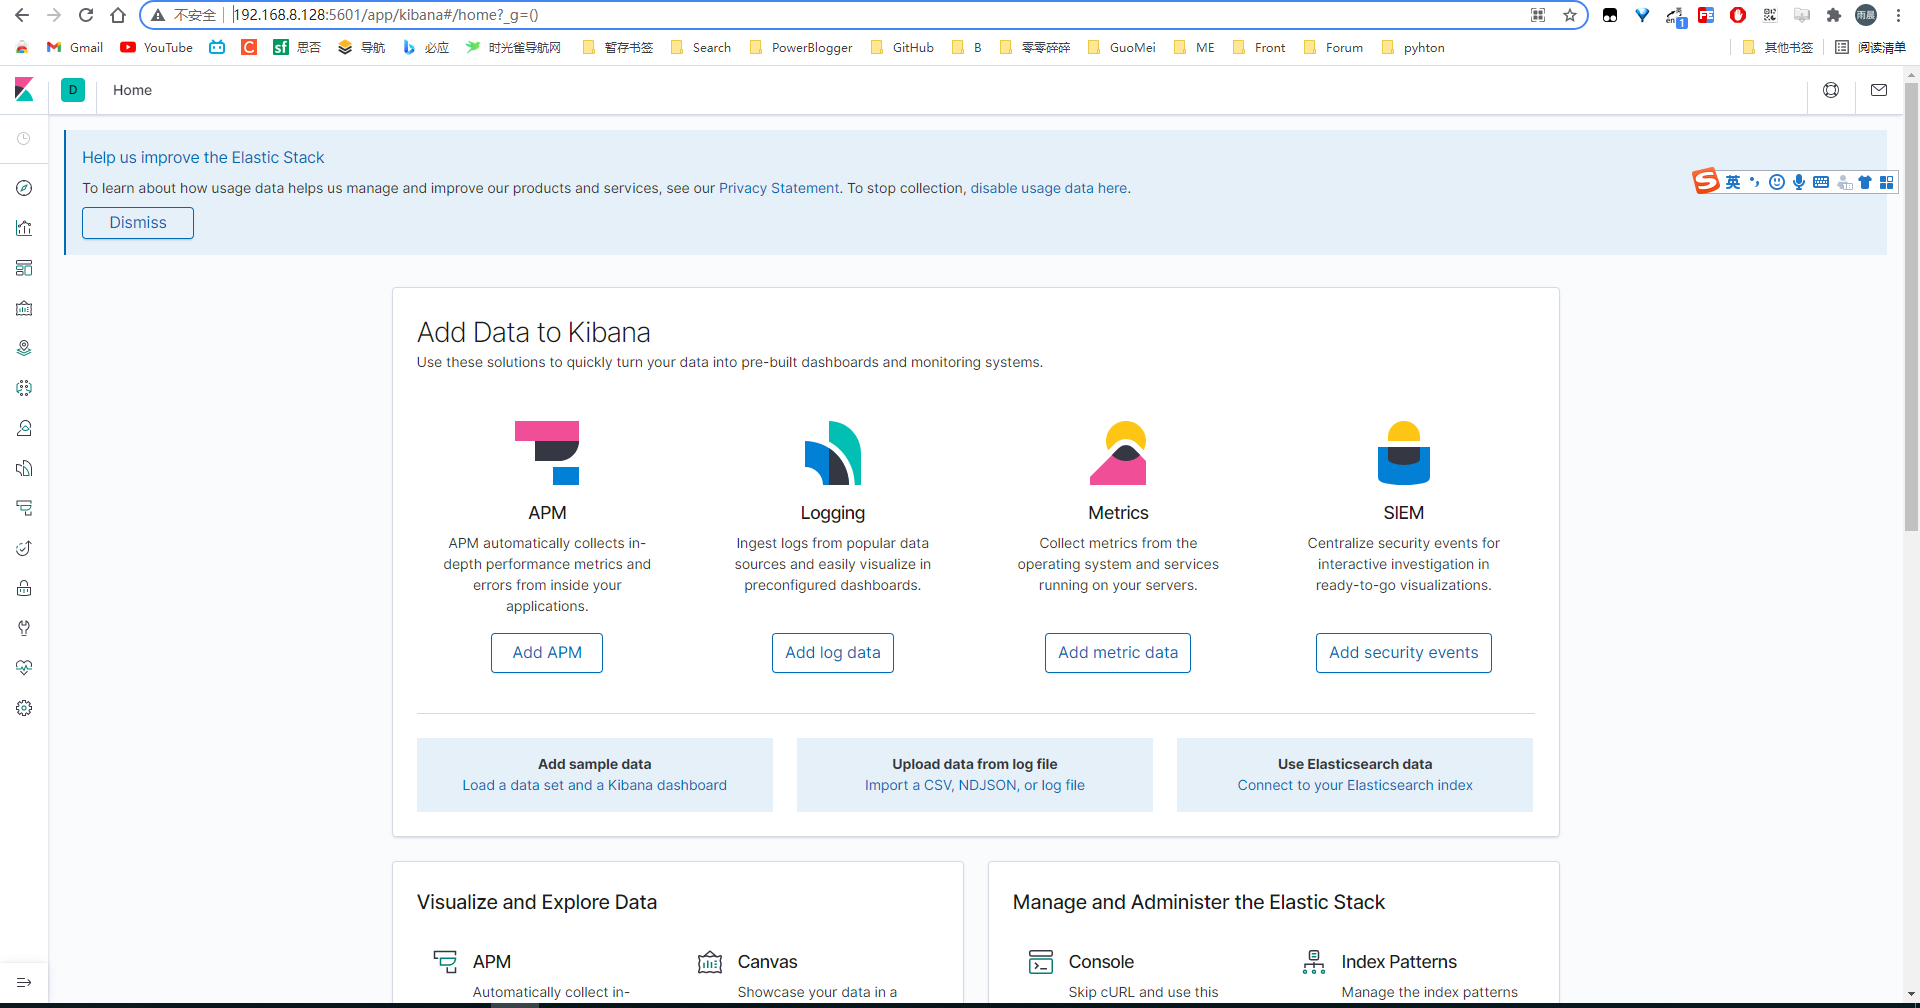Open the Gmail bookmark
This screenshot has width=1920, height=1008.
(x=75, y=47)
